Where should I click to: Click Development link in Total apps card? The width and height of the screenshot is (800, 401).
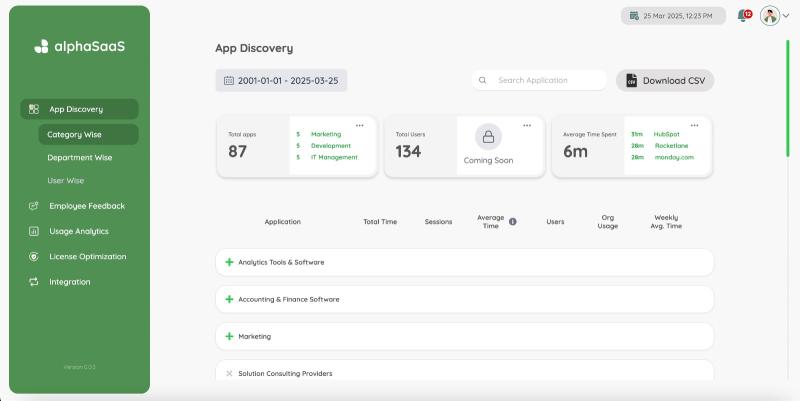331,146
